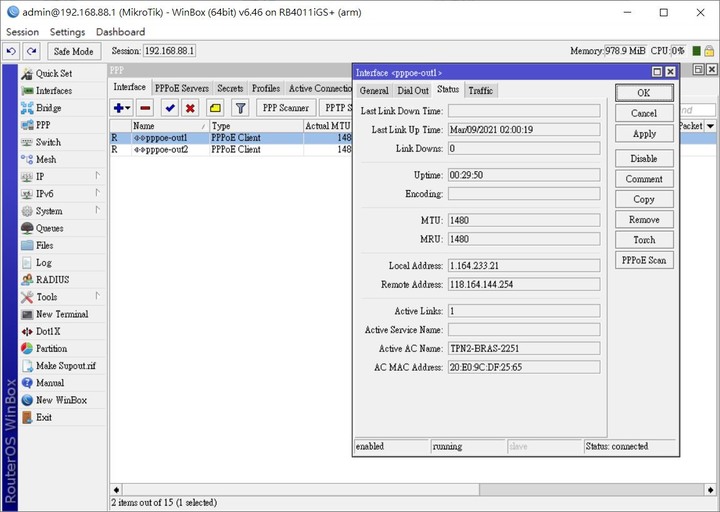Click the PPP Scanner button
720x512 pixels.
point(286,108)
